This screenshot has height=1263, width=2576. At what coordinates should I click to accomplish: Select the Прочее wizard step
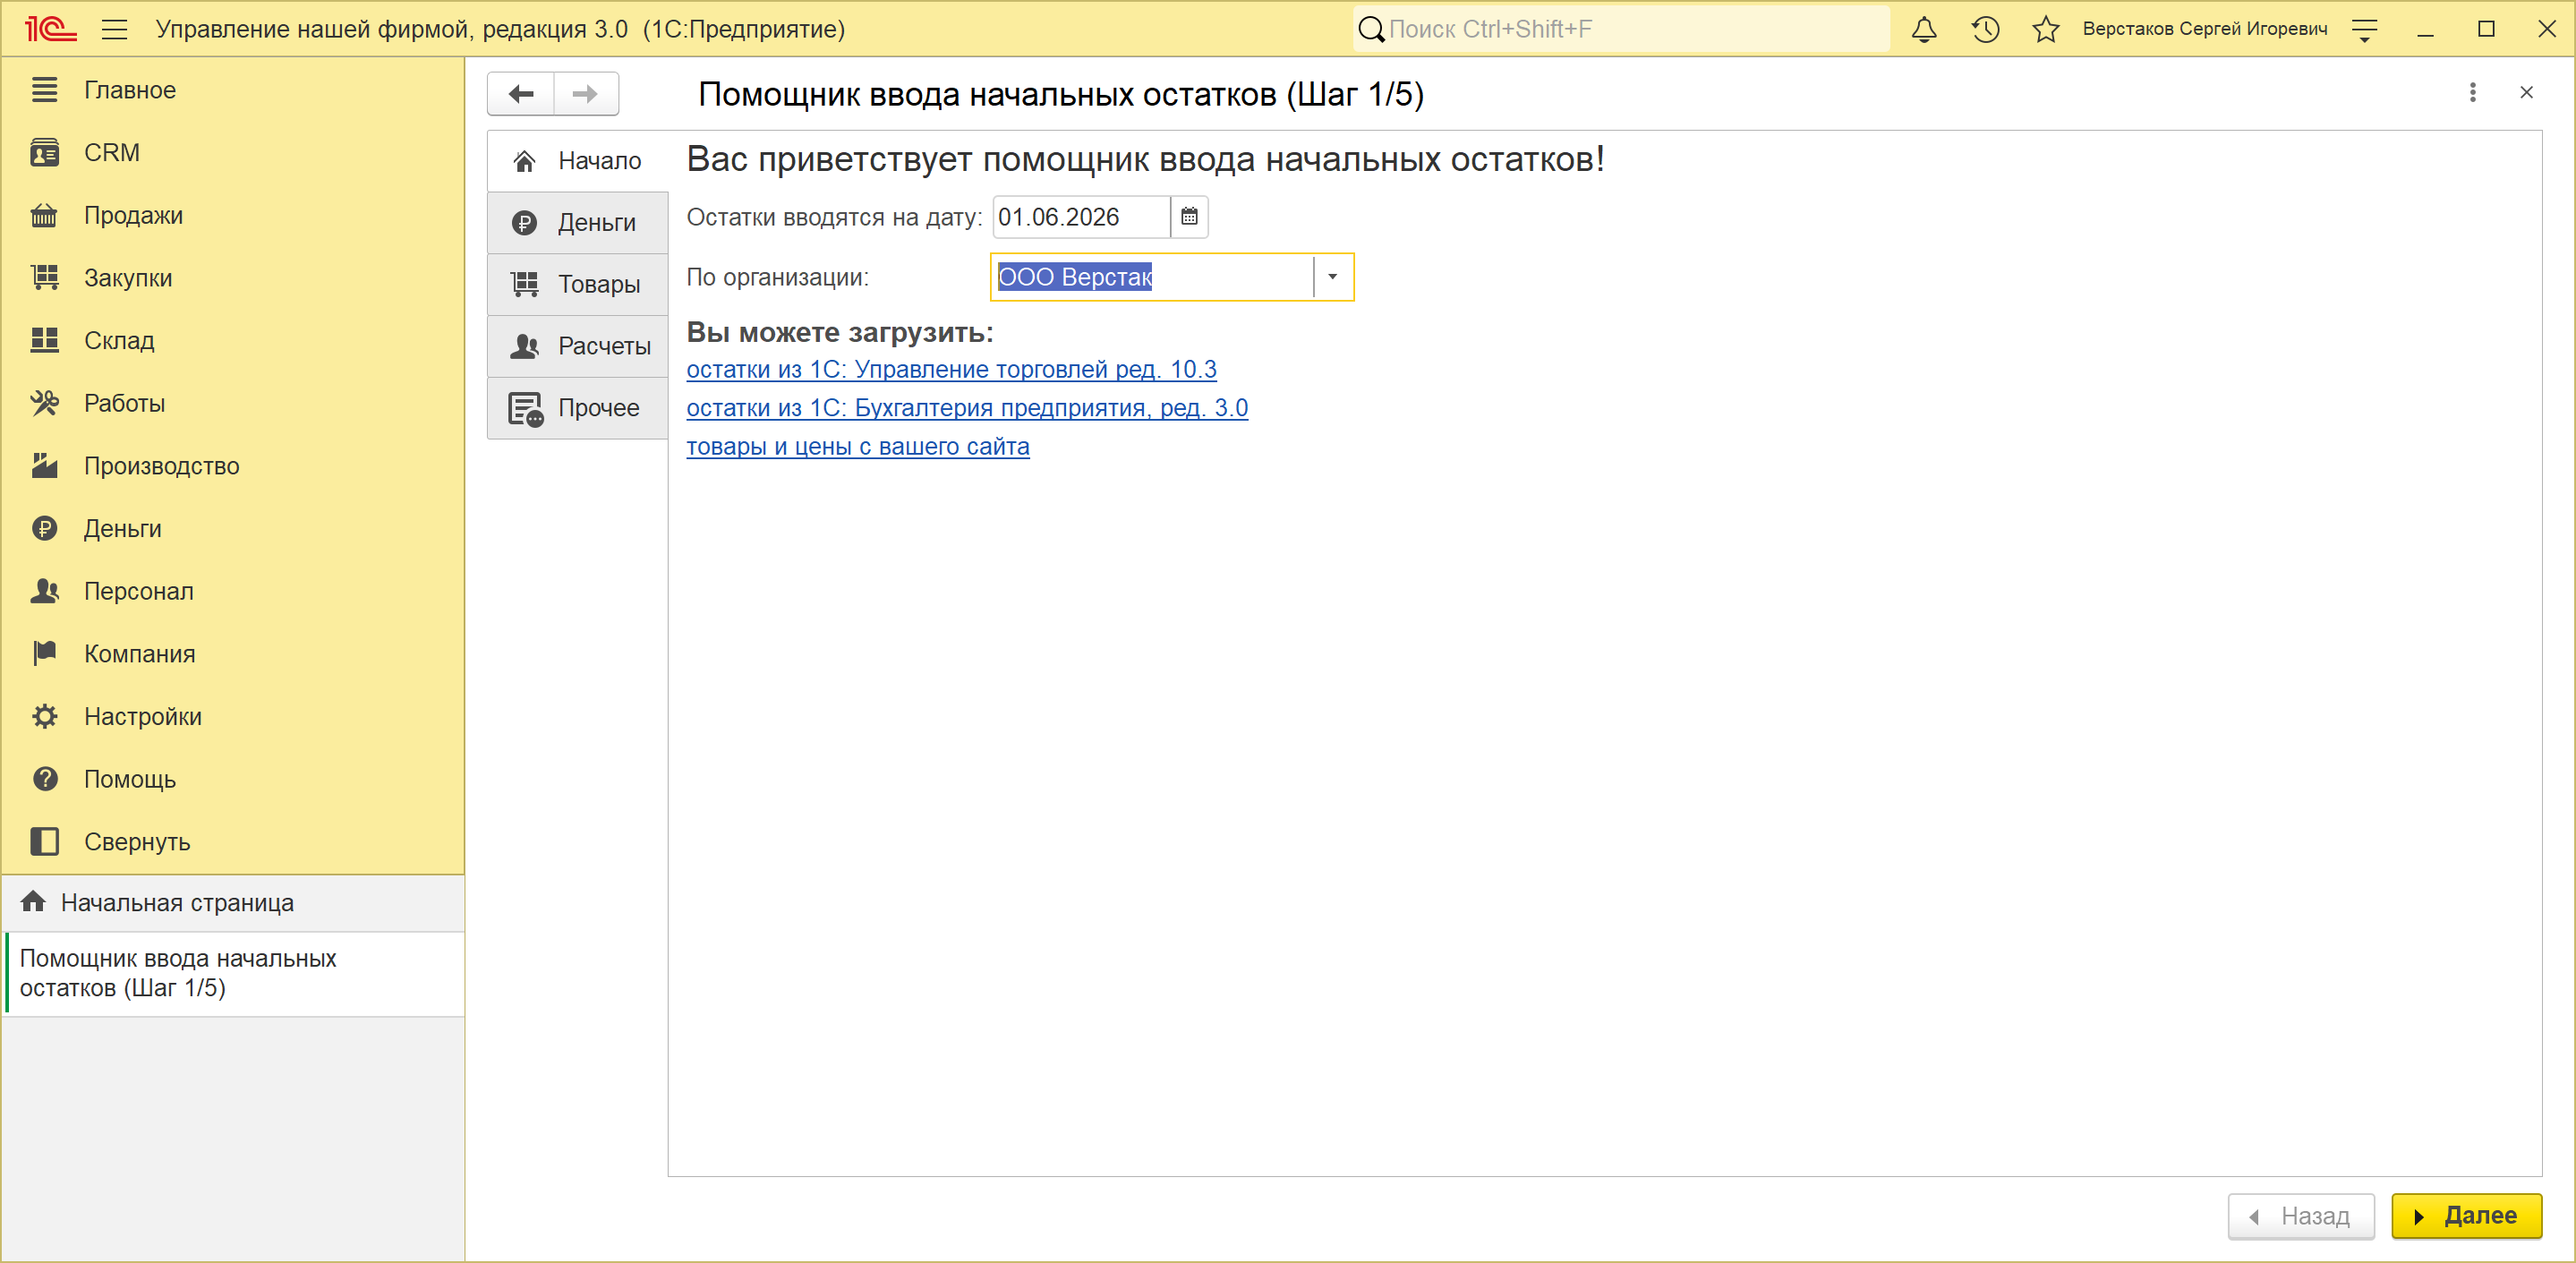tap(578, 409)
